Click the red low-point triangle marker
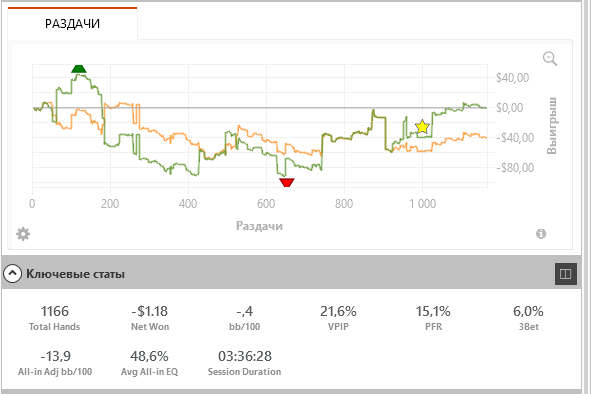This screenshot has height=394, width=591. [287, 182]
